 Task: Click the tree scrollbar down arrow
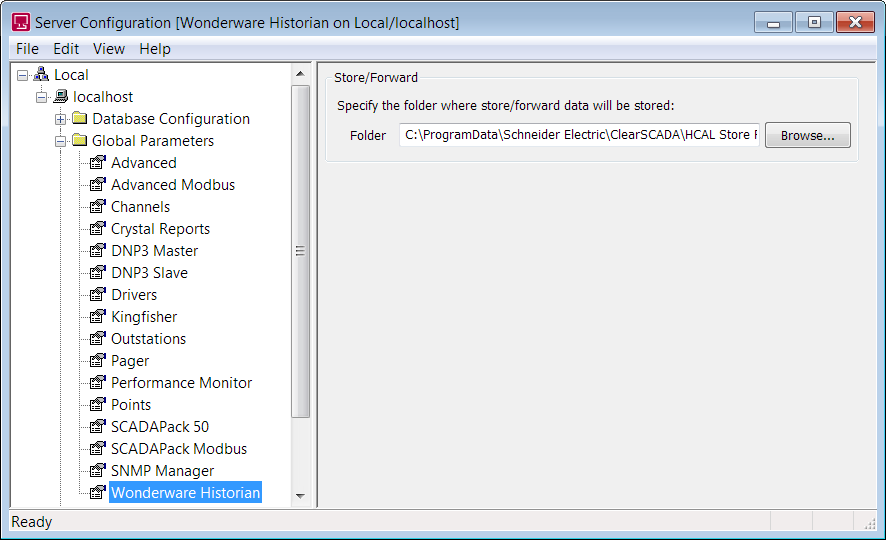[301, 497]
